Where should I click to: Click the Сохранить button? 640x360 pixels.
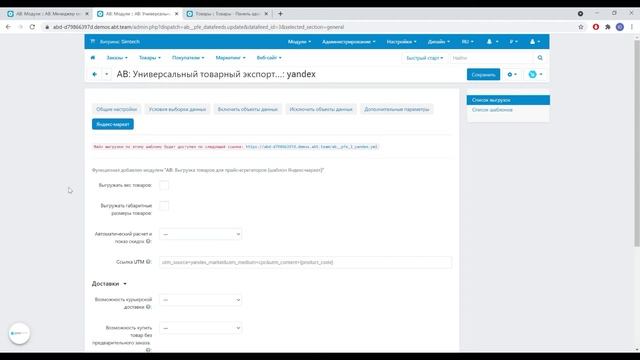click(483, 74)
